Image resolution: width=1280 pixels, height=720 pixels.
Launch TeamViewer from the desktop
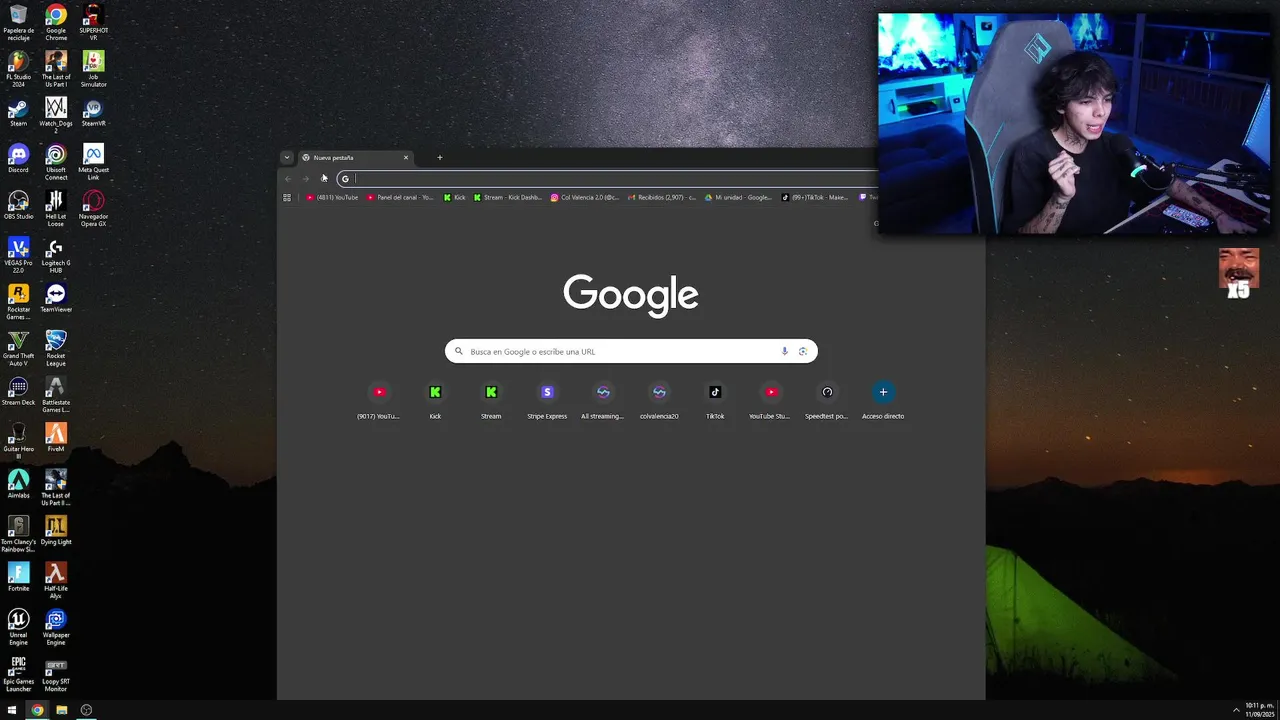click(56, 298)
